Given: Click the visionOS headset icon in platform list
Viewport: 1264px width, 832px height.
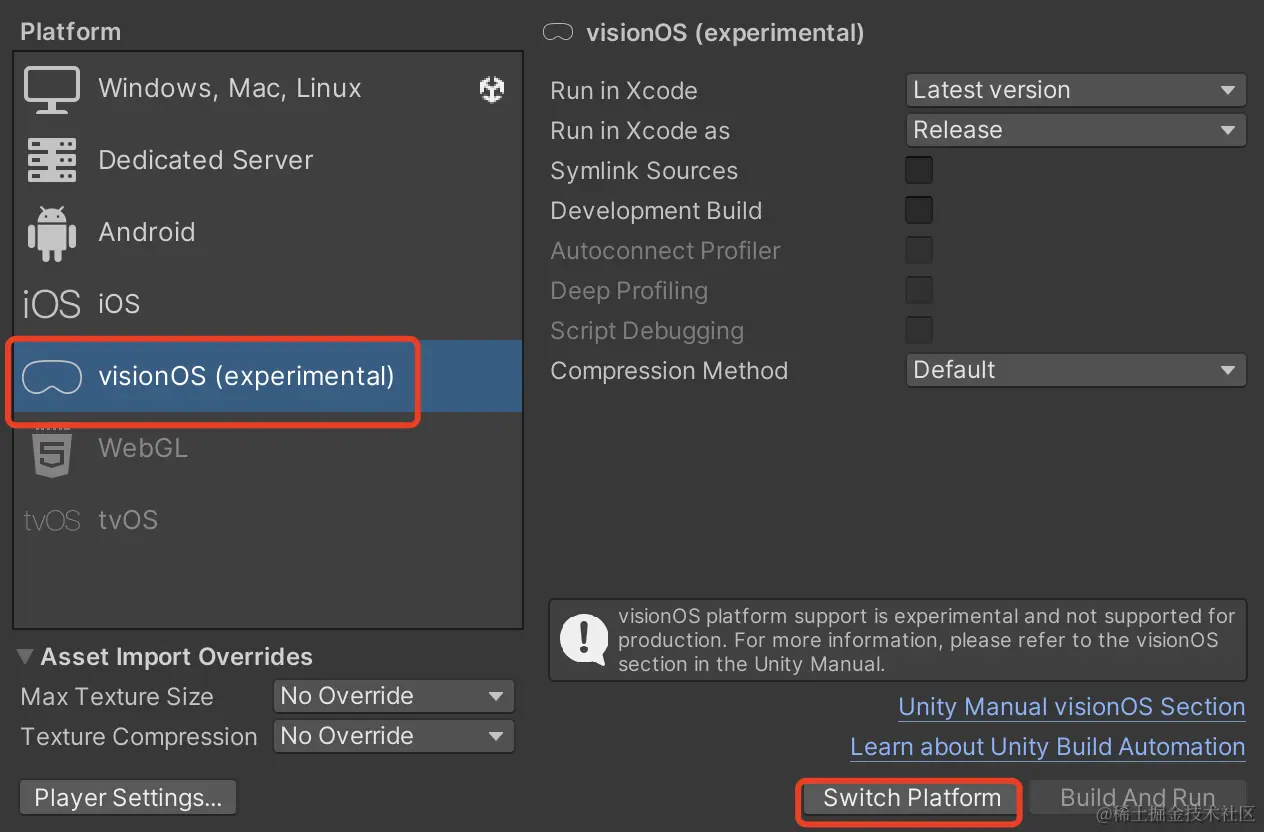Looking at the screenshot, I should 52,377.
